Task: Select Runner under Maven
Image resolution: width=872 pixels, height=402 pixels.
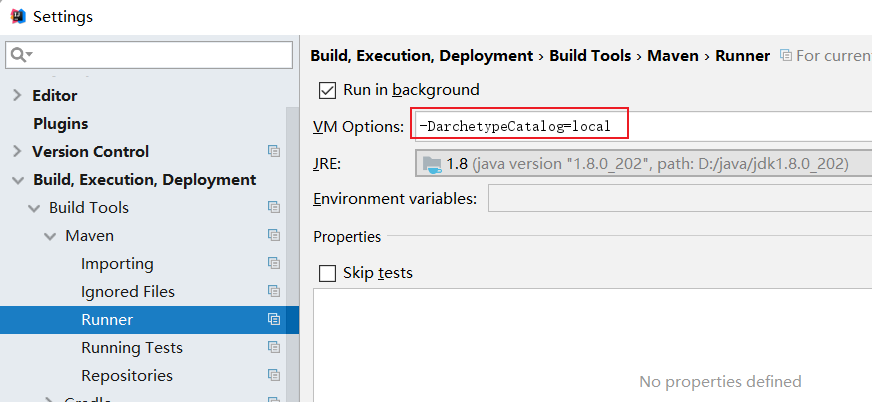Action: 107,320
